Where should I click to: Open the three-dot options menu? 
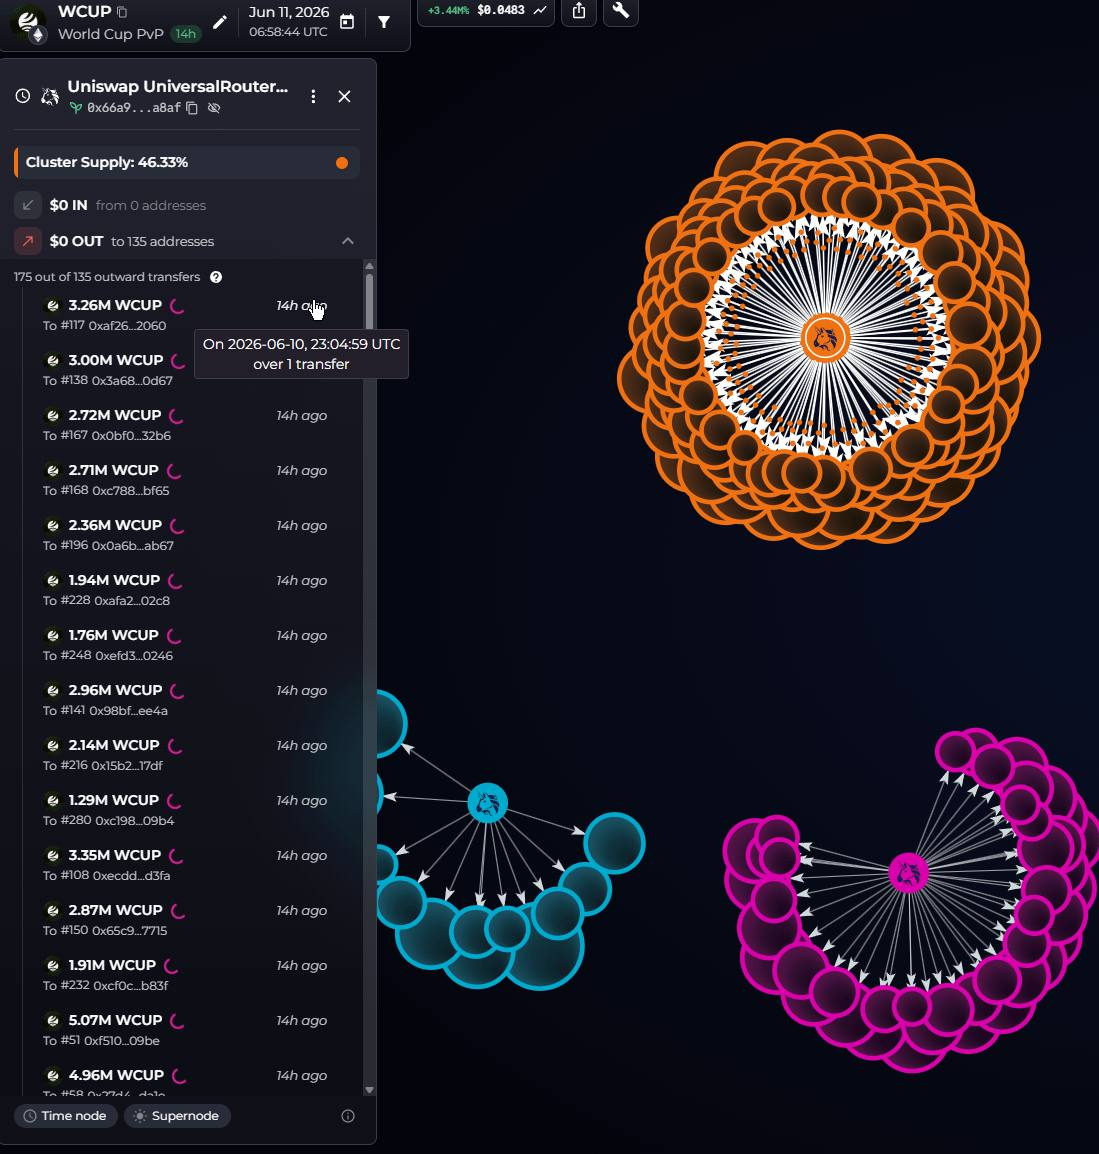(314, 96)
